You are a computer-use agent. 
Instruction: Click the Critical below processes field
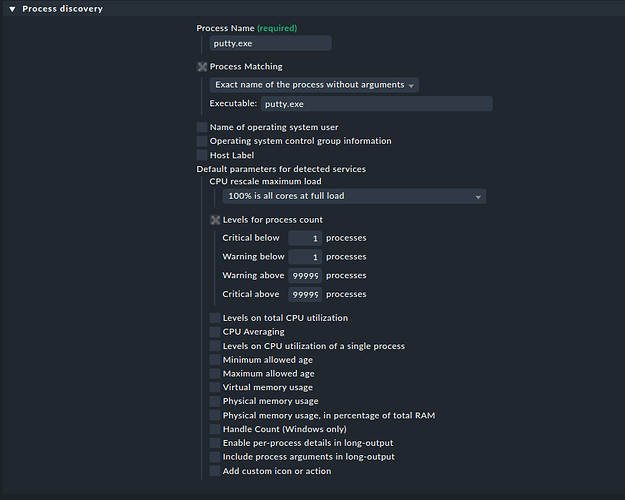[x=304, y=238]
